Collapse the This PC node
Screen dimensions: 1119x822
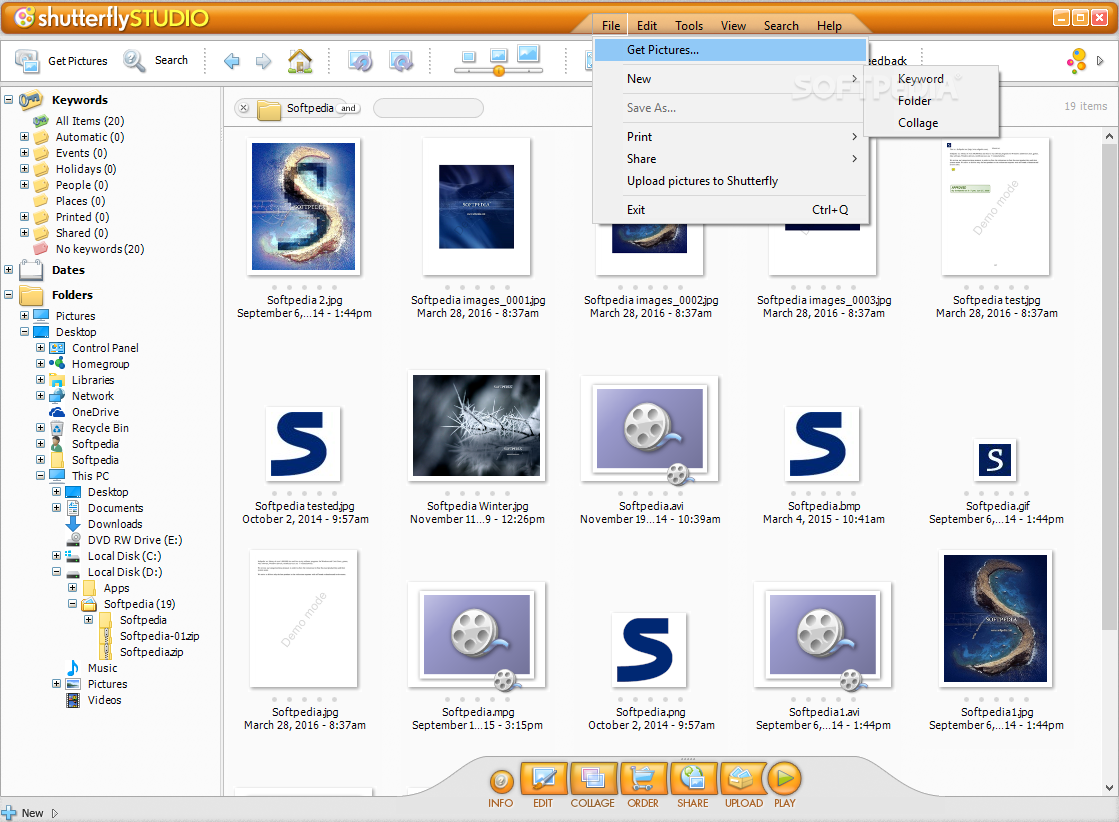click(x=41, y=475)
